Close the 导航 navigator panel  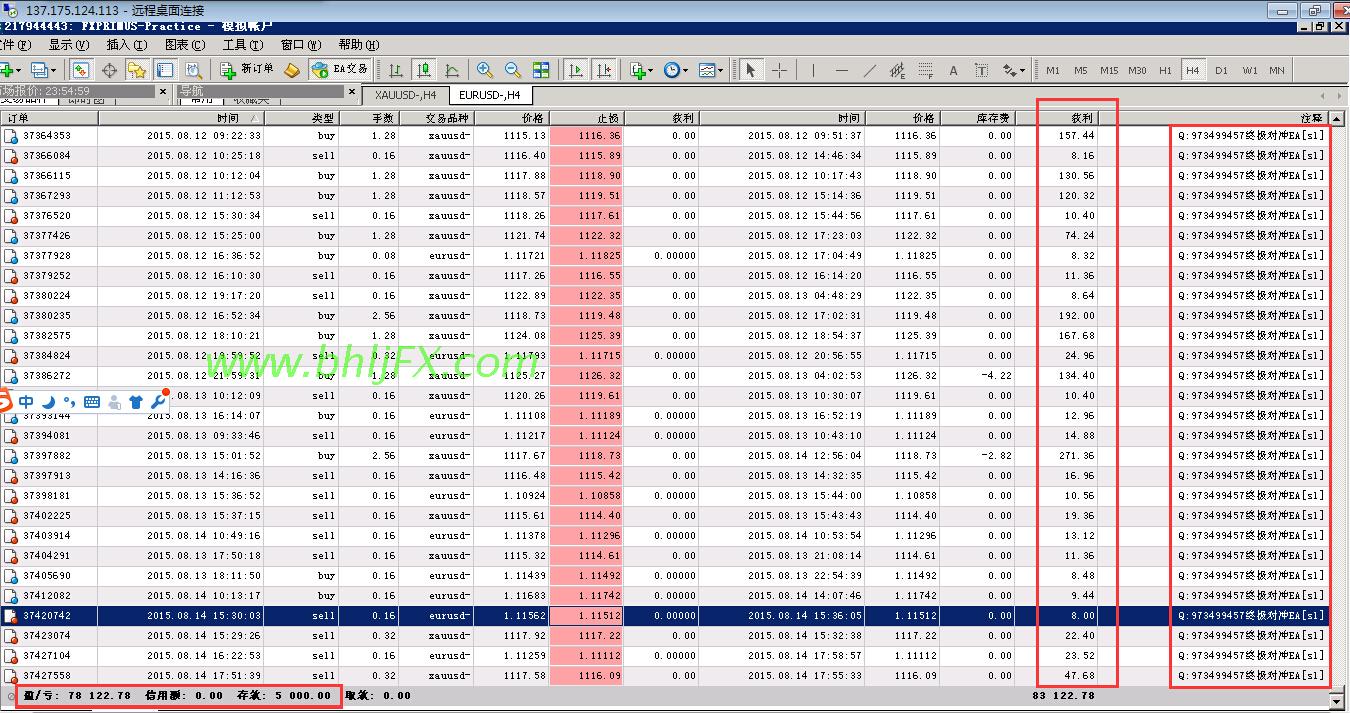coord(352,91)
